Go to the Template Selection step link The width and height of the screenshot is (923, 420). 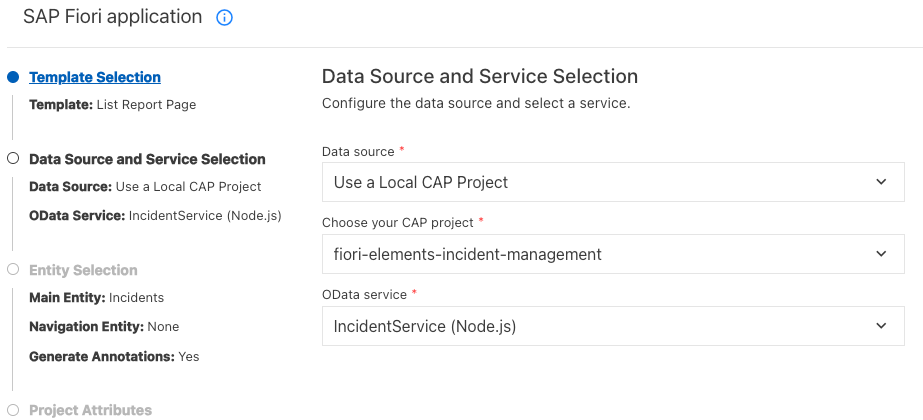coord(95,77)
